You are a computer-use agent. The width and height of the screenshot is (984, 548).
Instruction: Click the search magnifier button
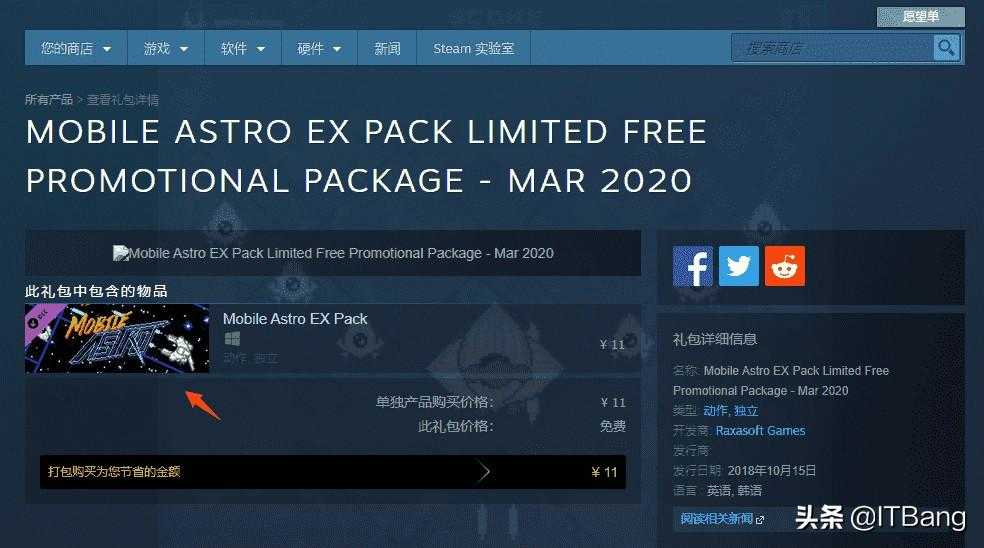[x=946, y=48]
